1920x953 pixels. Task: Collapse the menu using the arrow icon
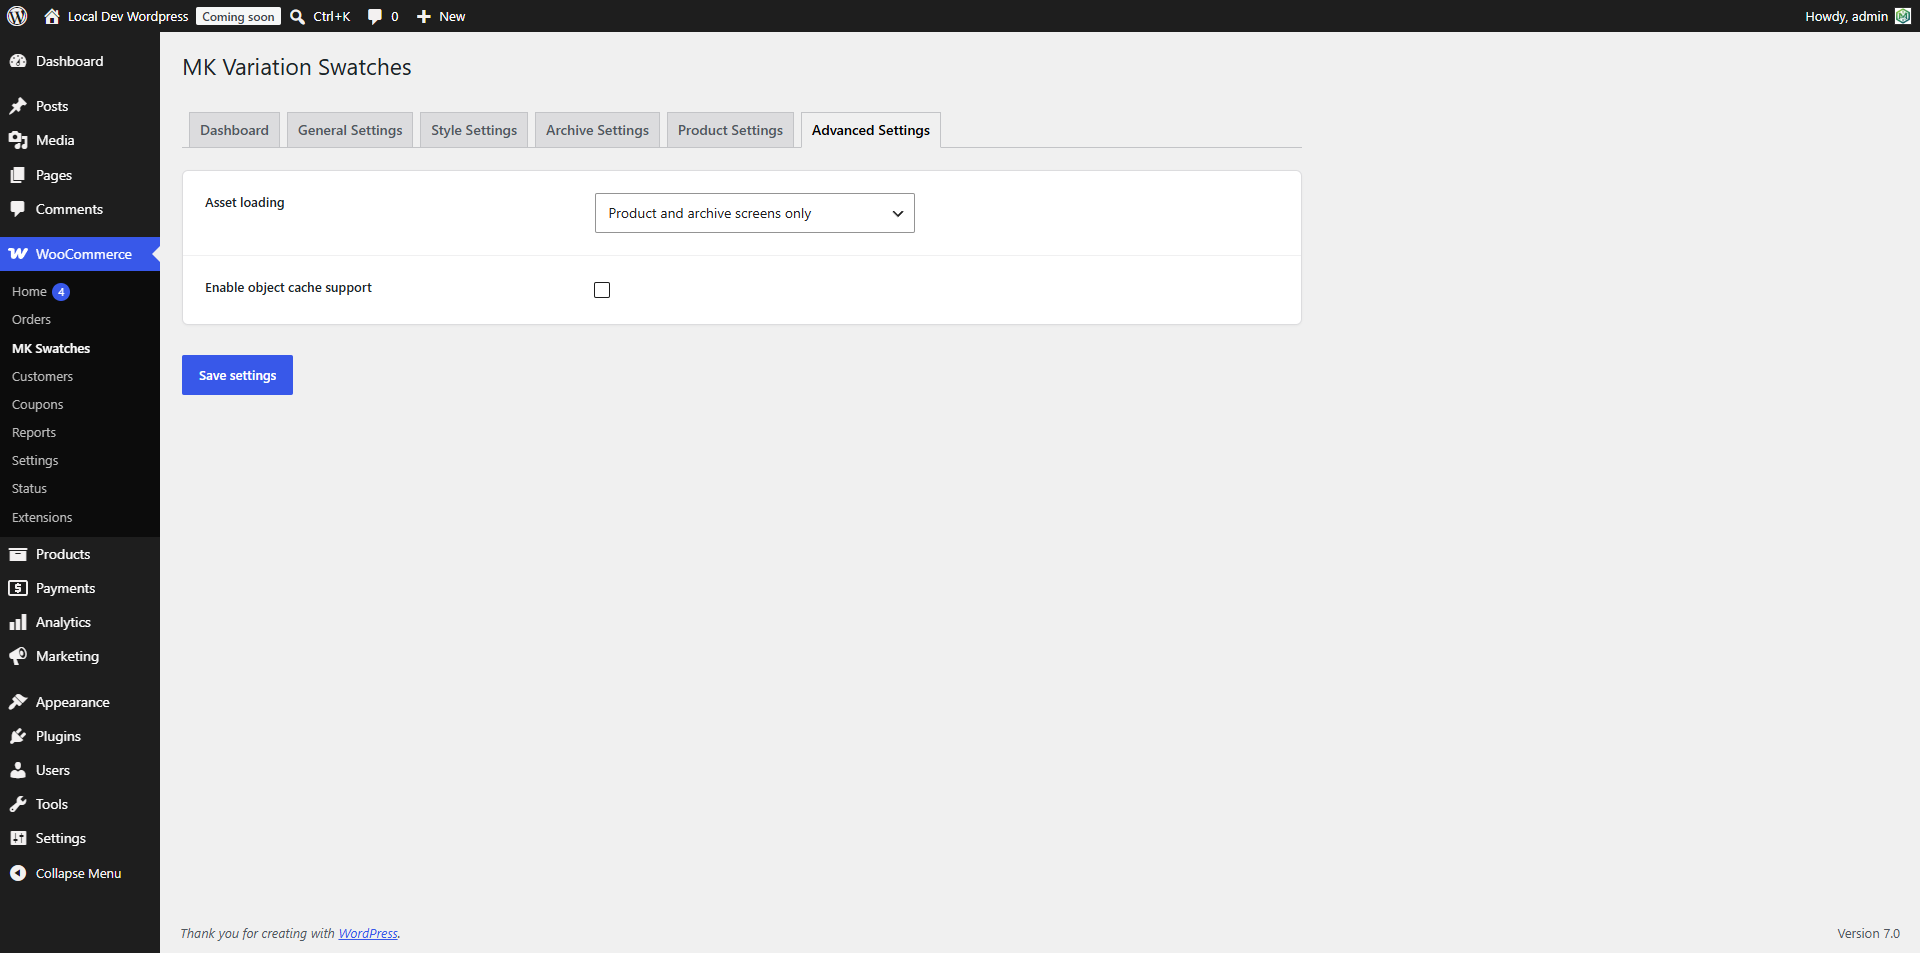18,873
